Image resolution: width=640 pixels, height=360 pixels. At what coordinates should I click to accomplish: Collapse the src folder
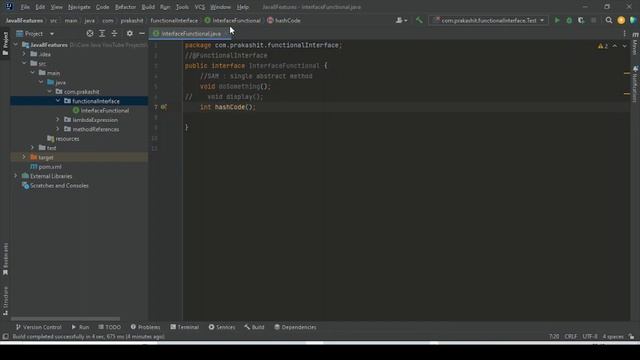(24, 63)
